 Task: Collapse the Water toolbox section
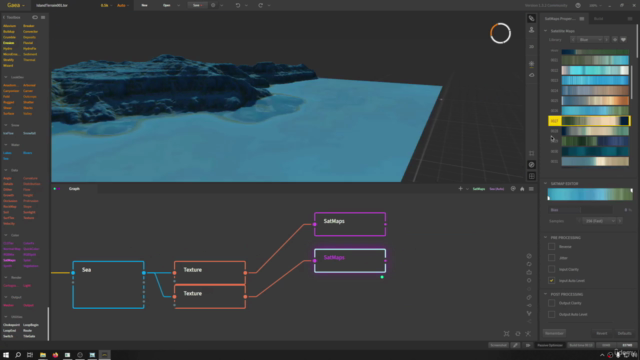coord(6,145)
